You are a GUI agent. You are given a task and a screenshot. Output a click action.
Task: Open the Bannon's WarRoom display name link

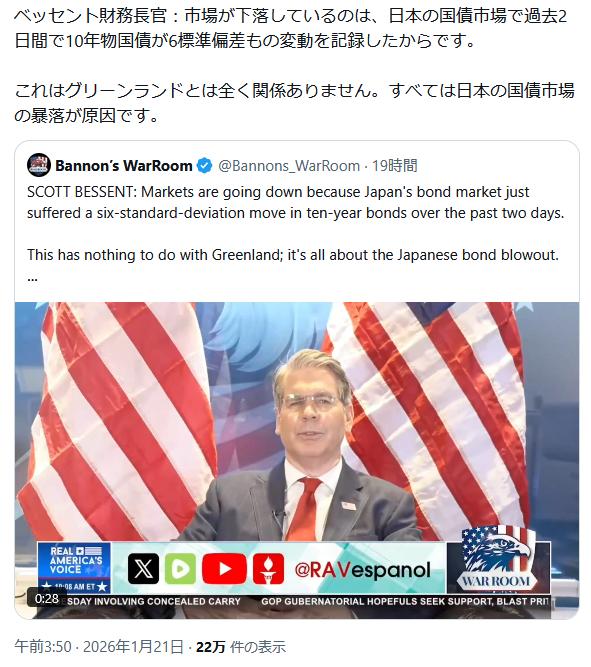(x=123, y=165)
